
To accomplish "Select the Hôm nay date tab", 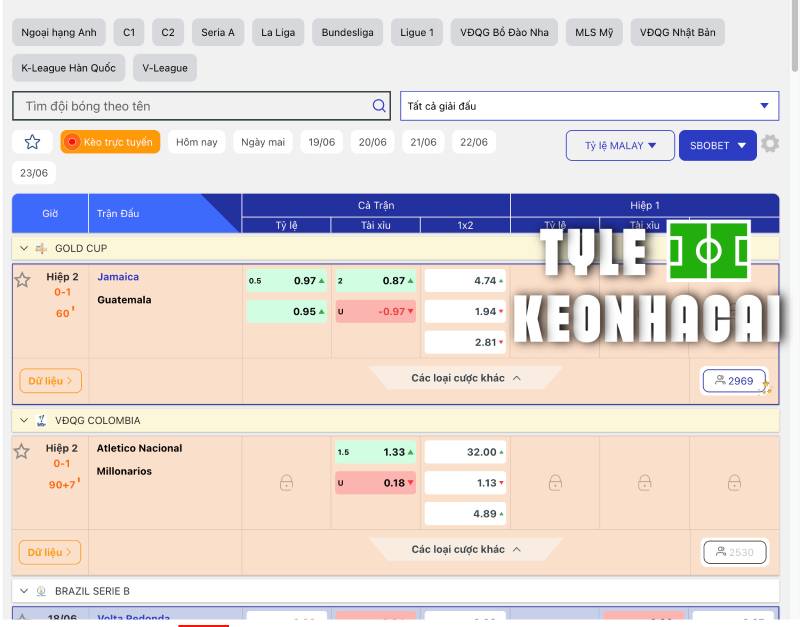I will 197,141.
